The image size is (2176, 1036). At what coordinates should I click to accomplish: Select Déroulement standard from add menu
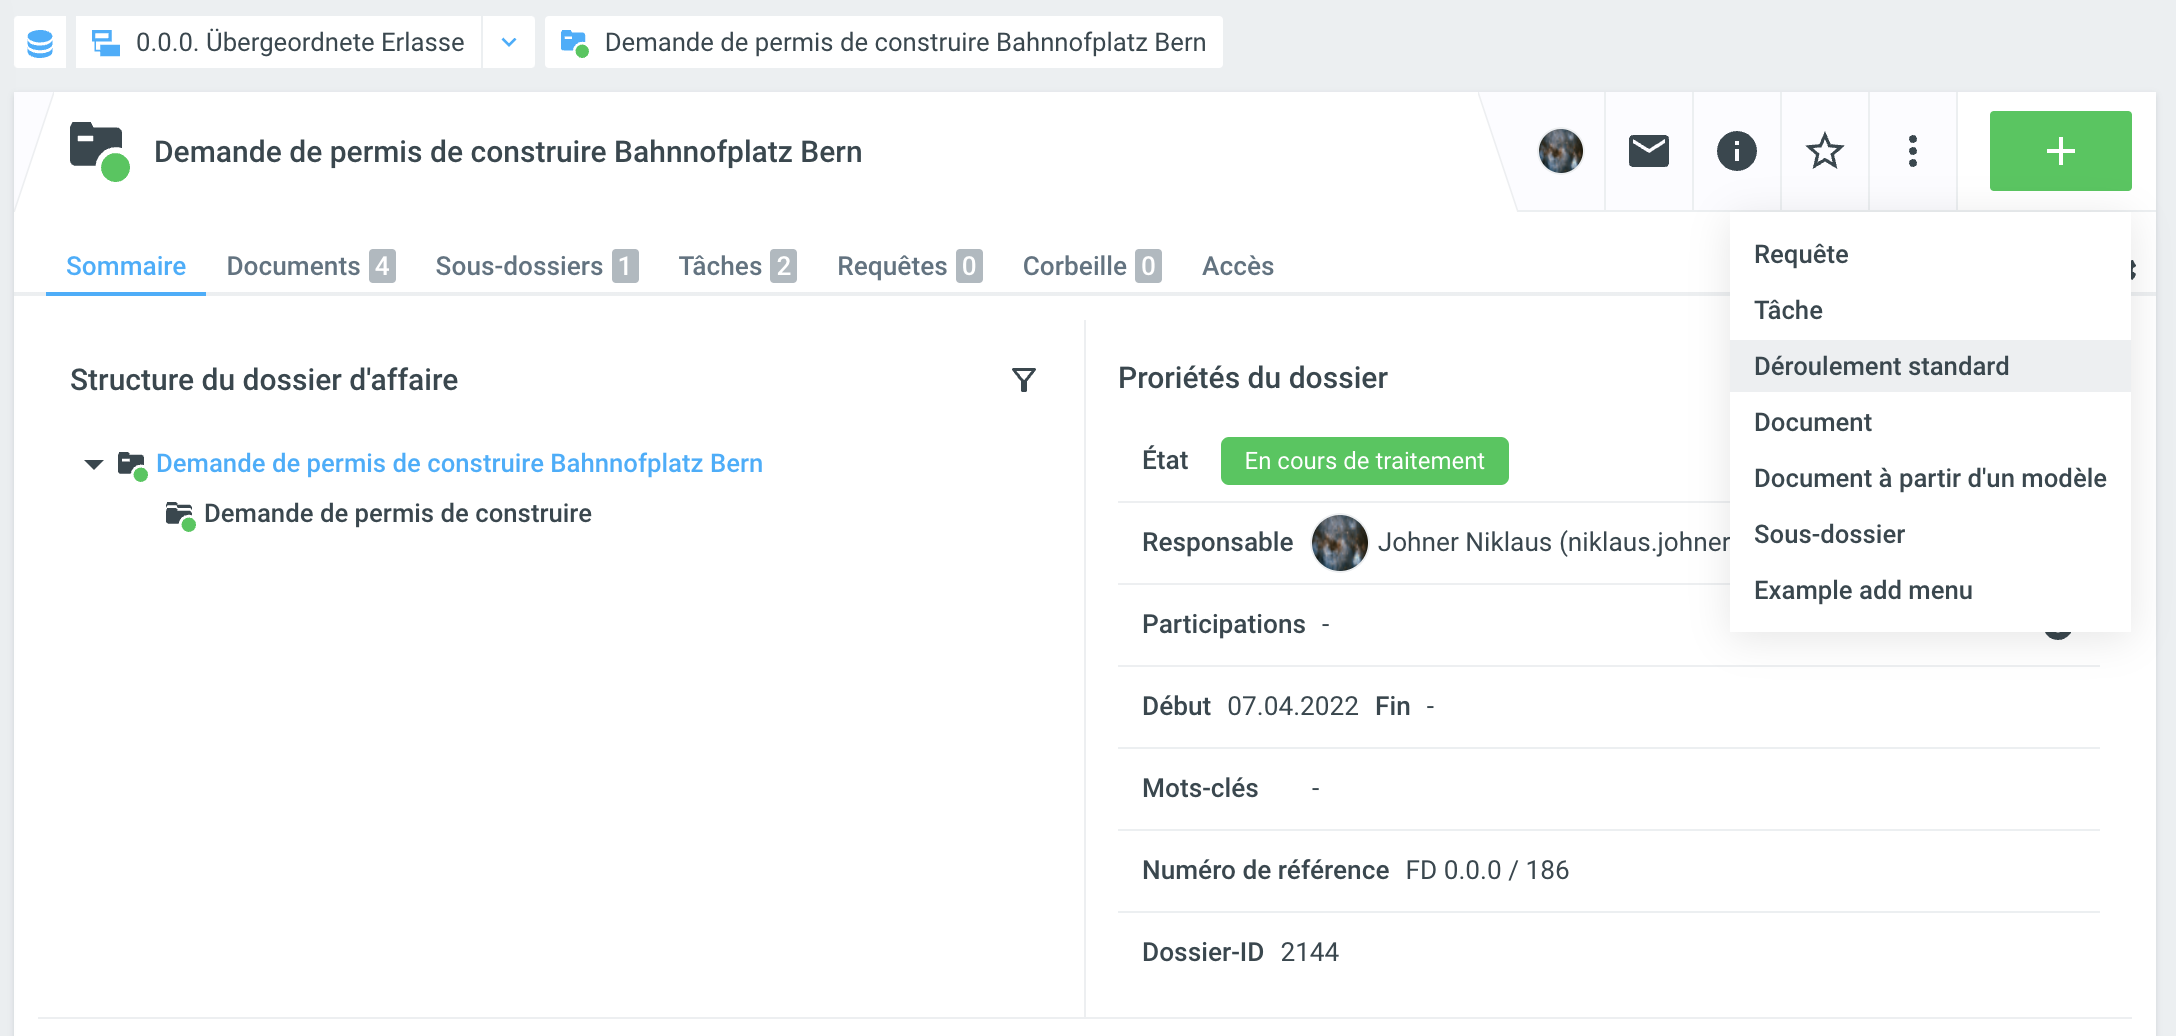(x=1880, y=366)
